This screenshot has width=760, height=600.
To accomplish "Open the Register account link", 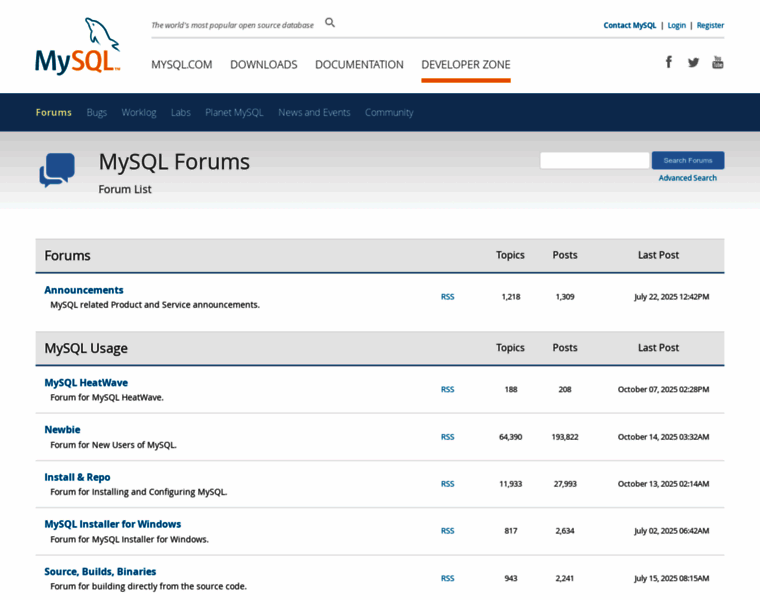I will [710, 25].
